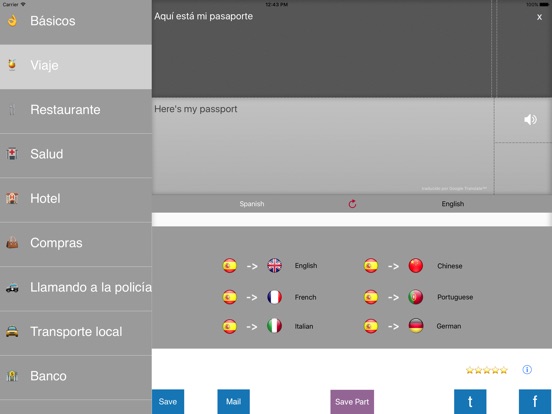Tap Spain flag in the Italian row

230,326
